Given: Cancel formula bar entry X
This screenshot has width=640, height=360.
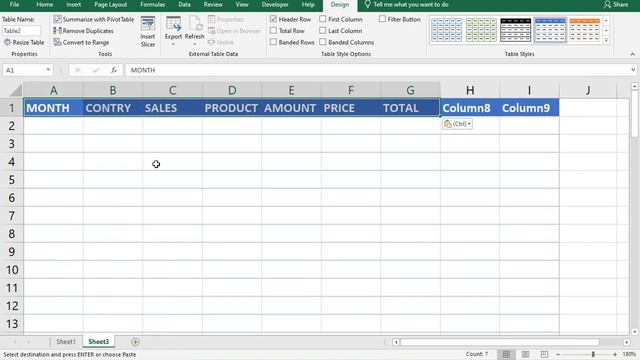Looking at the screenshot, I should 78,70.
